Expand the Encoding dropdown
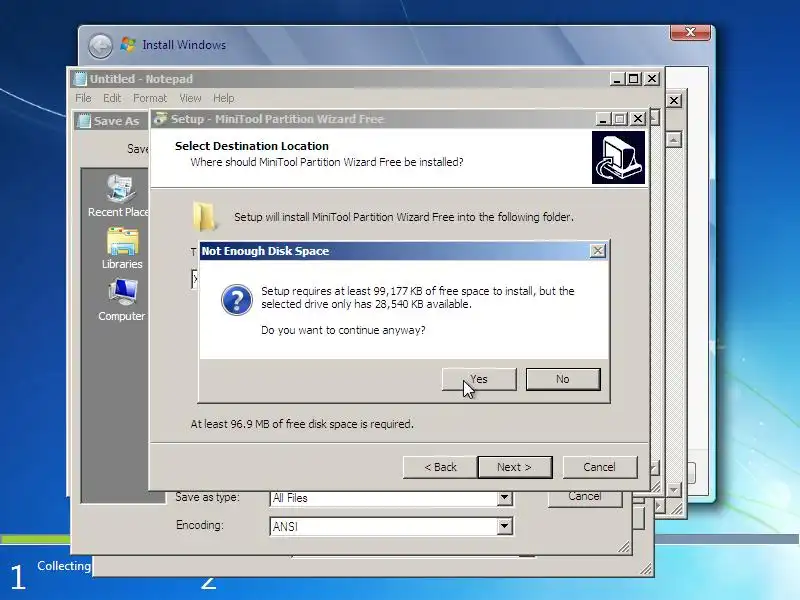This screenshot has height=600, width=800. pyautogui.click(x=505, y=526)
